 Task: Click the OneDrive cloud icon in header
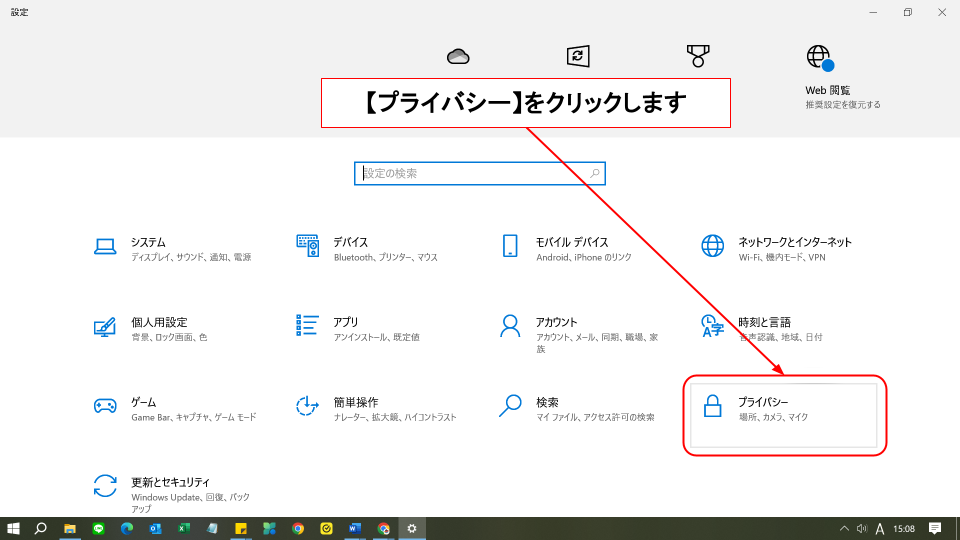click(x=458, y=56)
